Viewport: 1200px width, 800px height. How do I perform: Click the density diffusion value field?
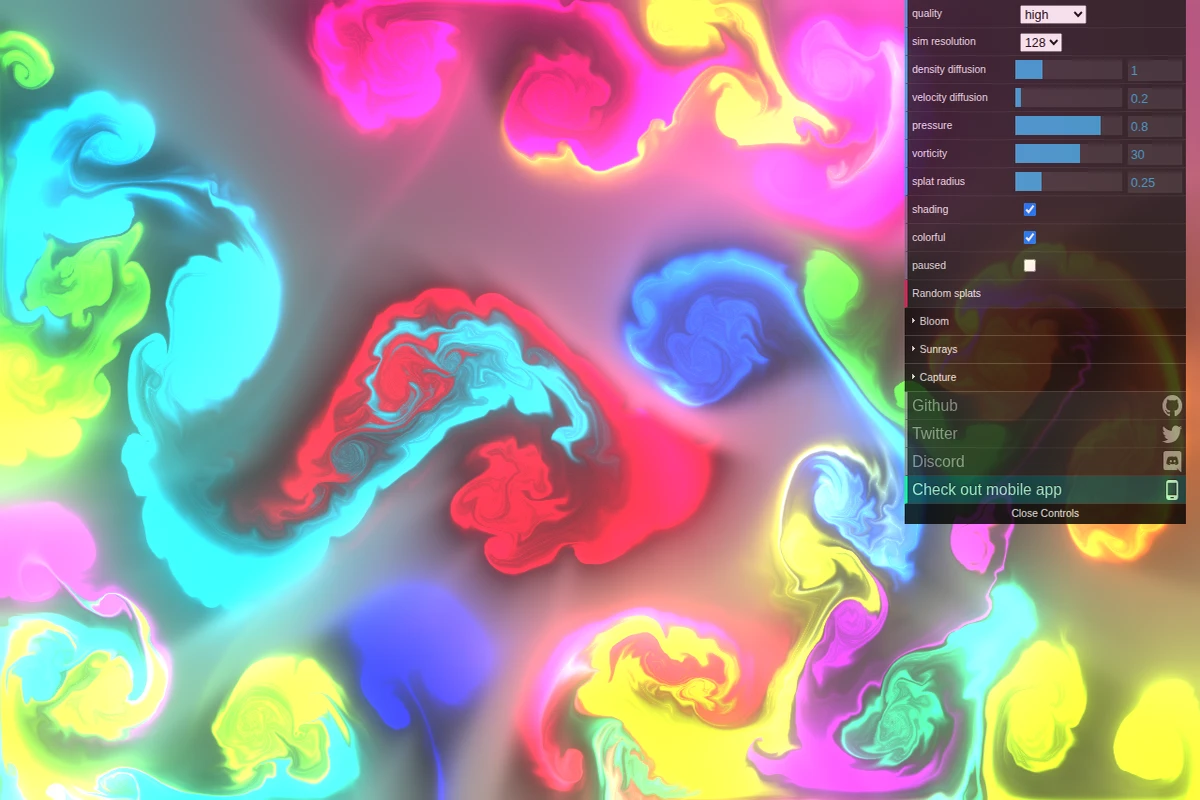[x=1154, y=70]
